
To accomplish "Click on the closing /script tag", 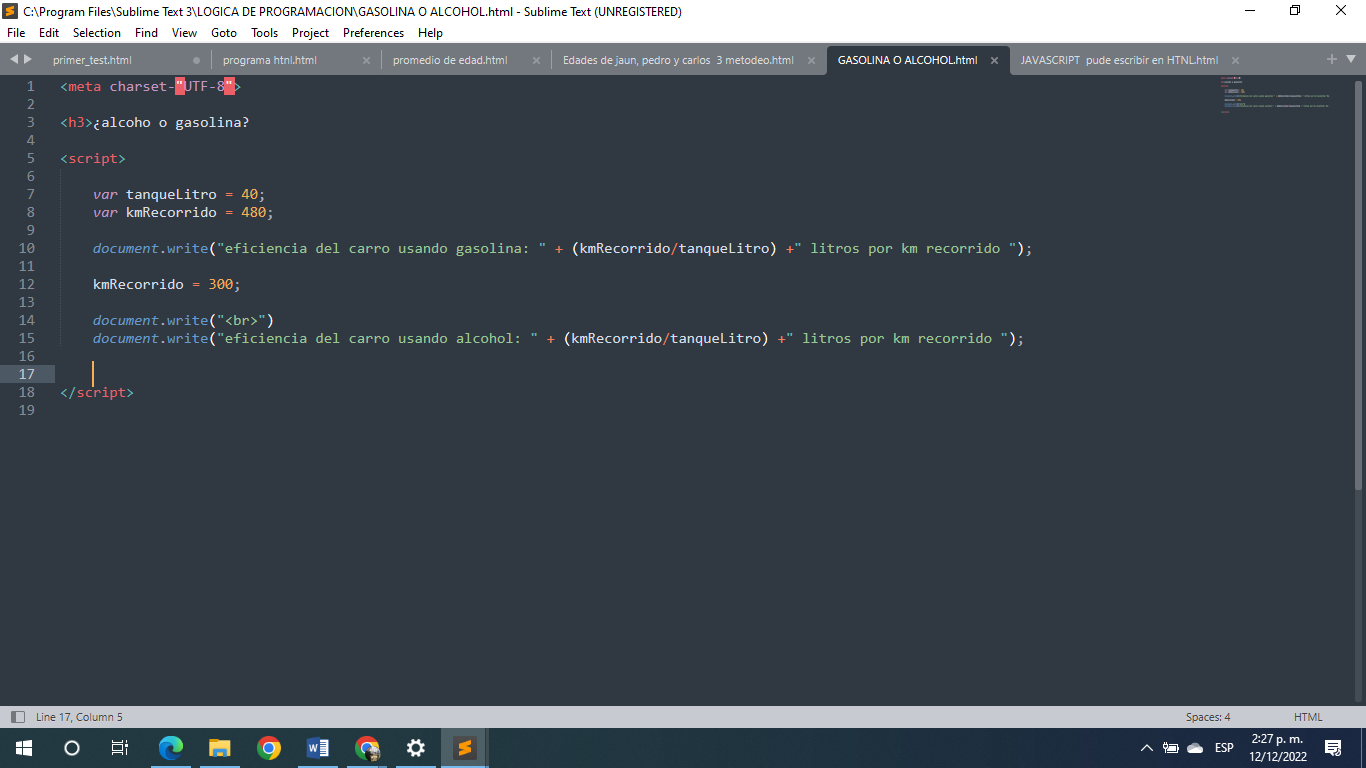I will [x=97, y=392].
